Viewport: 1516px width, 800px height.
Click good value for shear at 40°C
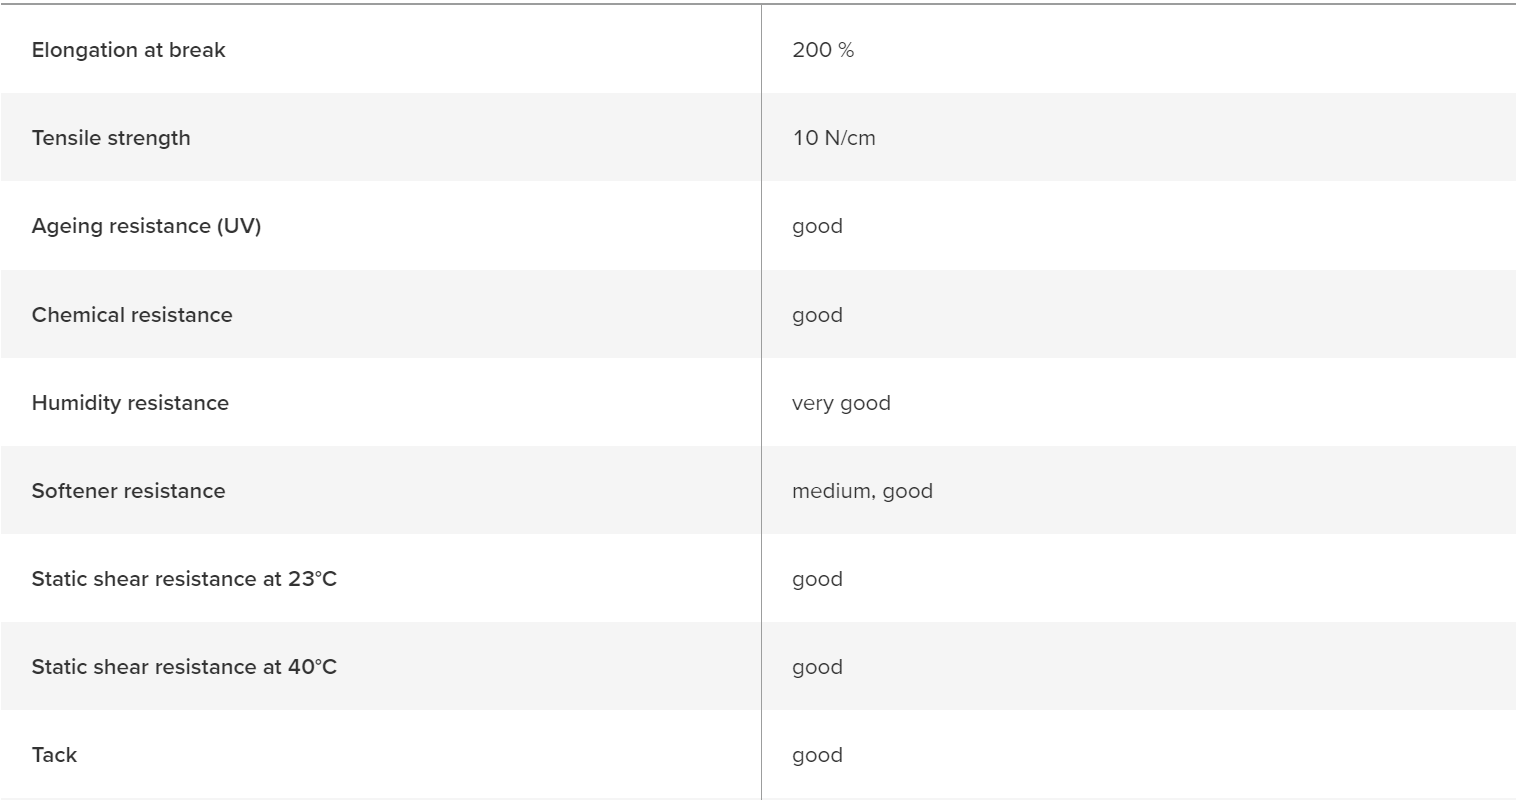tap(817, 667)
